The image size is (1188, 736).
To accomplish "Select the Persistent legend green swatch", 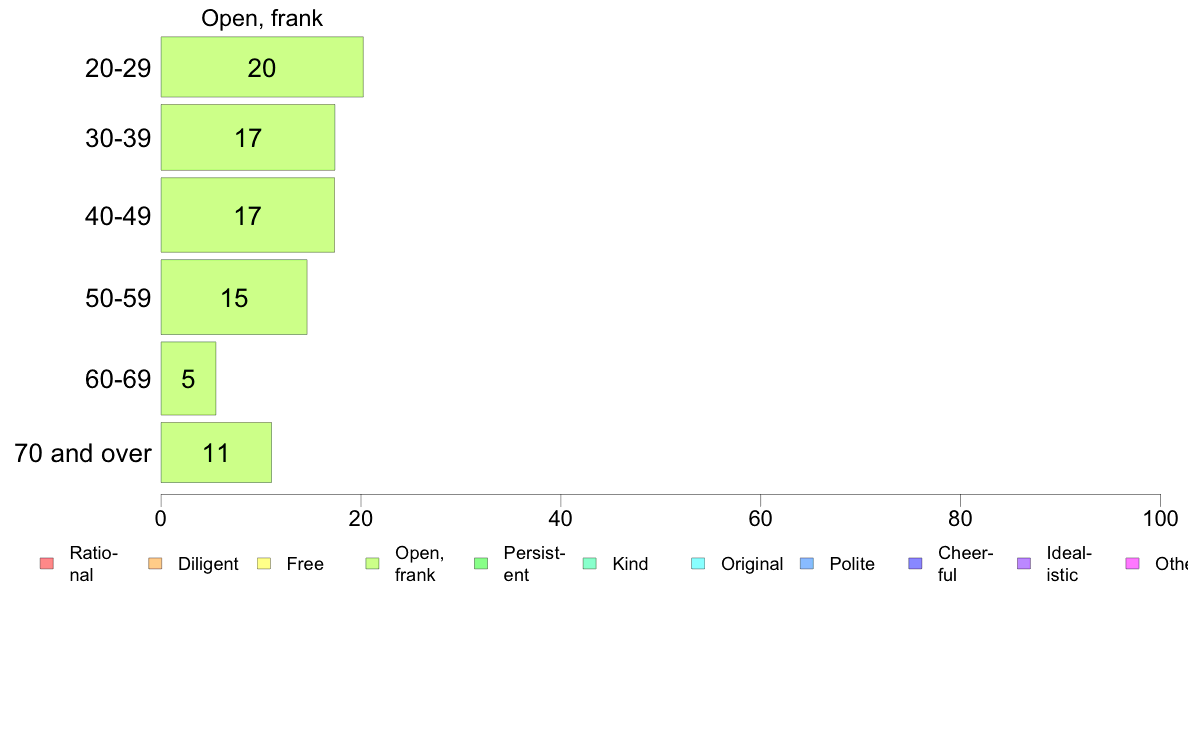I will (481, 563).
